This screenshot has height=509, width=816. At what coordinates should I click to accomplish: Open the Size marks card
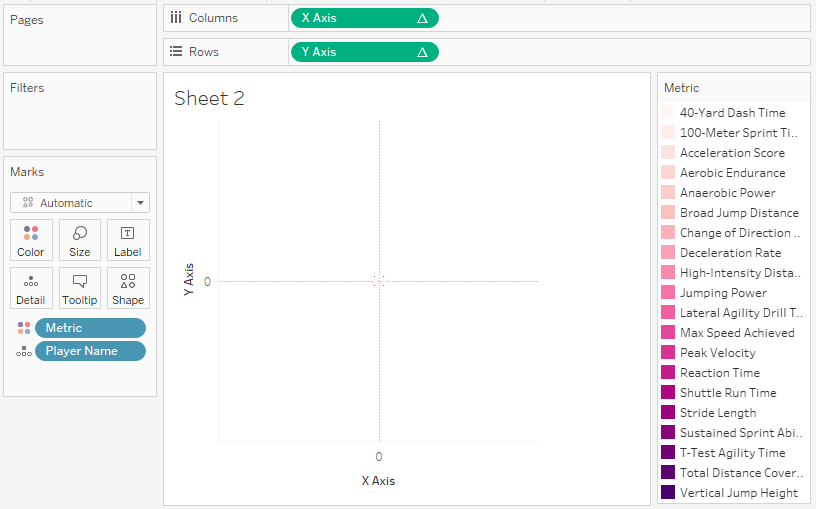pyautogui.click(x=80, y=240)
